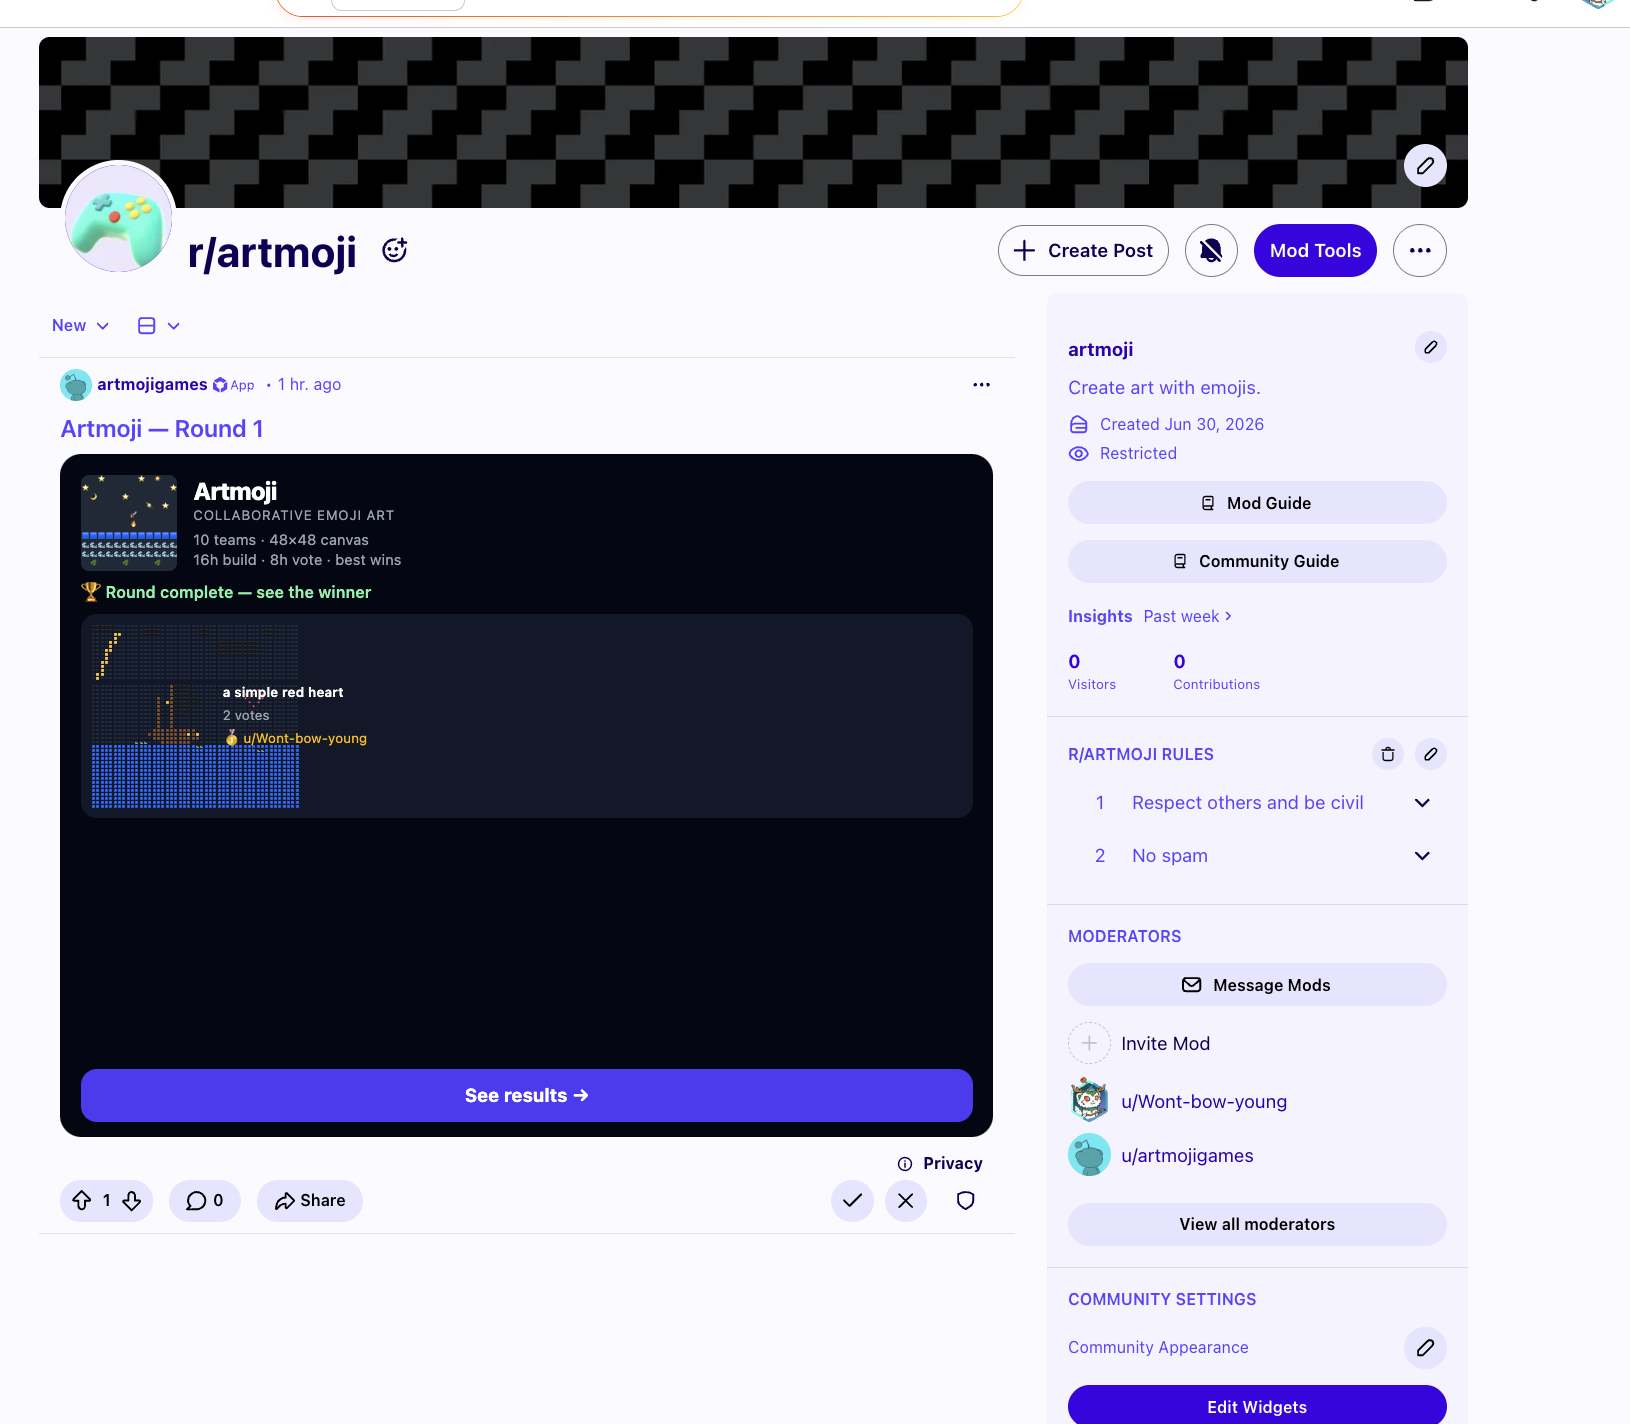Remove the post with the X icon

coord(906,1201)
